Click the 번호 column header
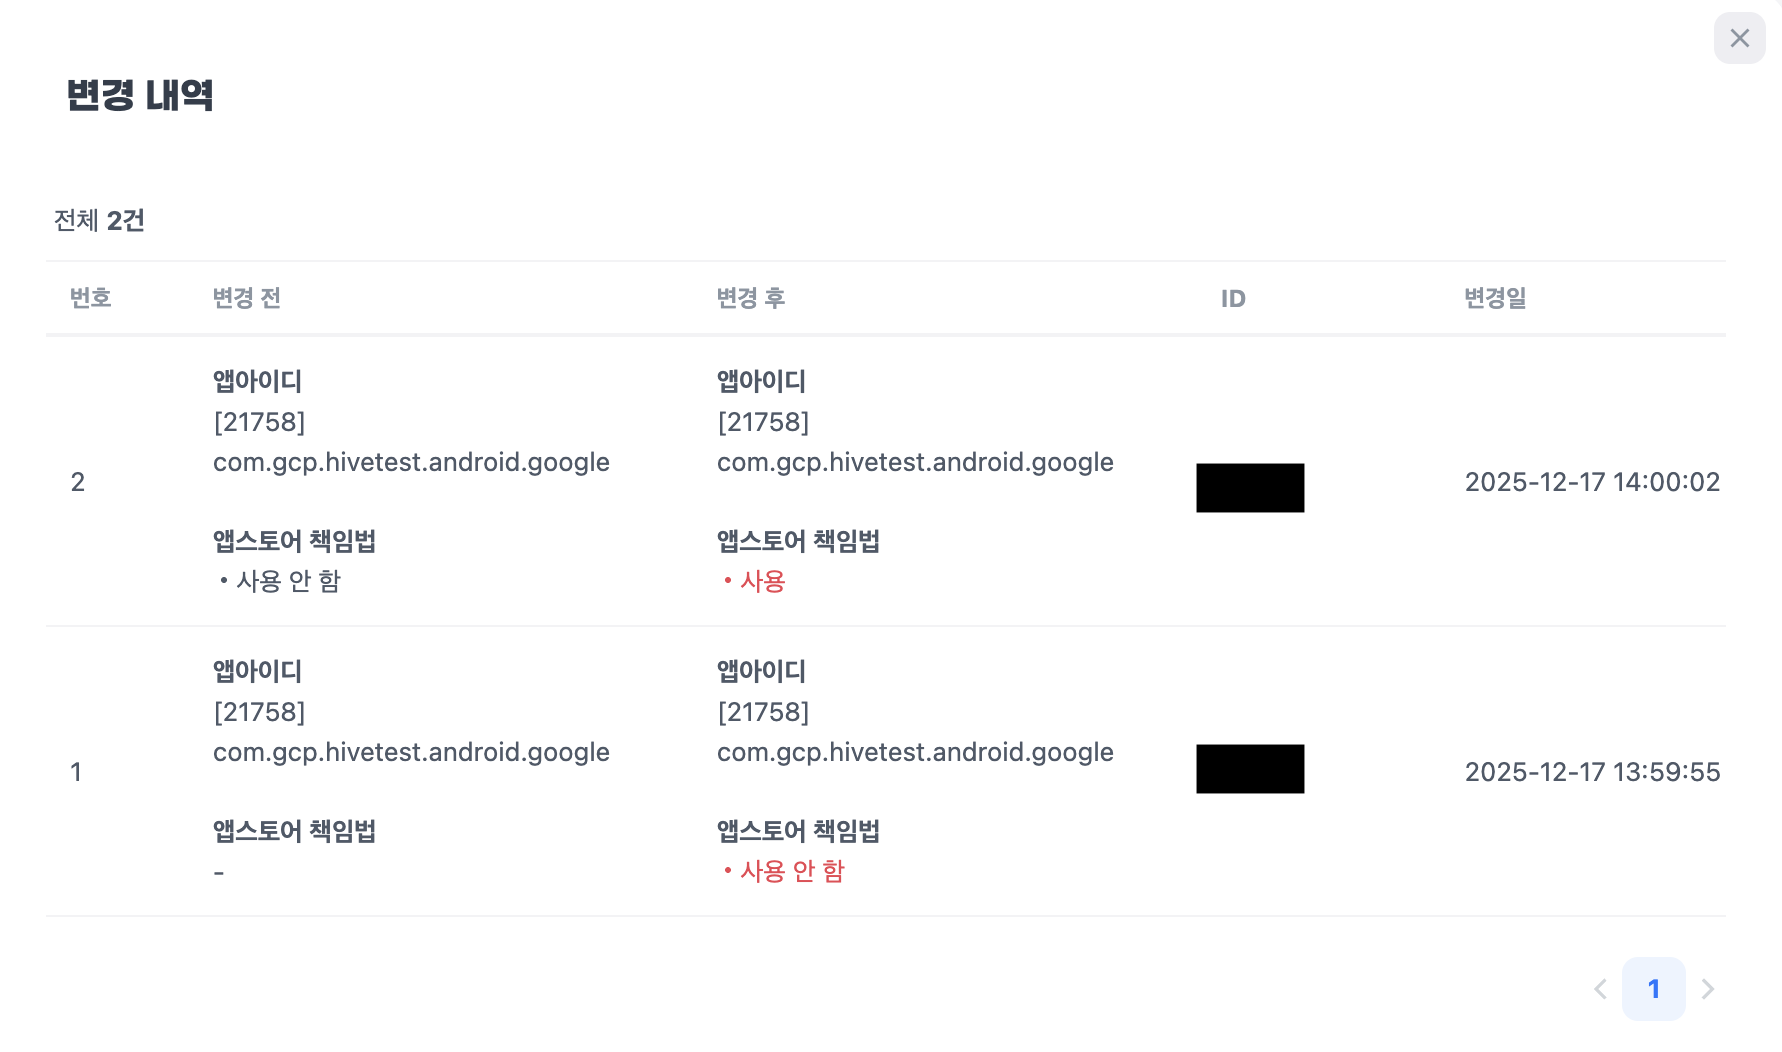This screenshot has width=1782, height=1052. pos(90,298)
